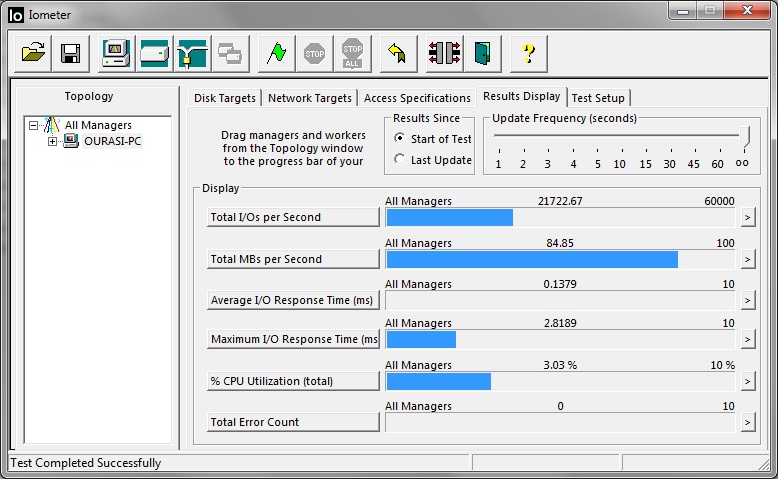
Task: Click Maximum I/O Response Time button
Action: [293, 340]
